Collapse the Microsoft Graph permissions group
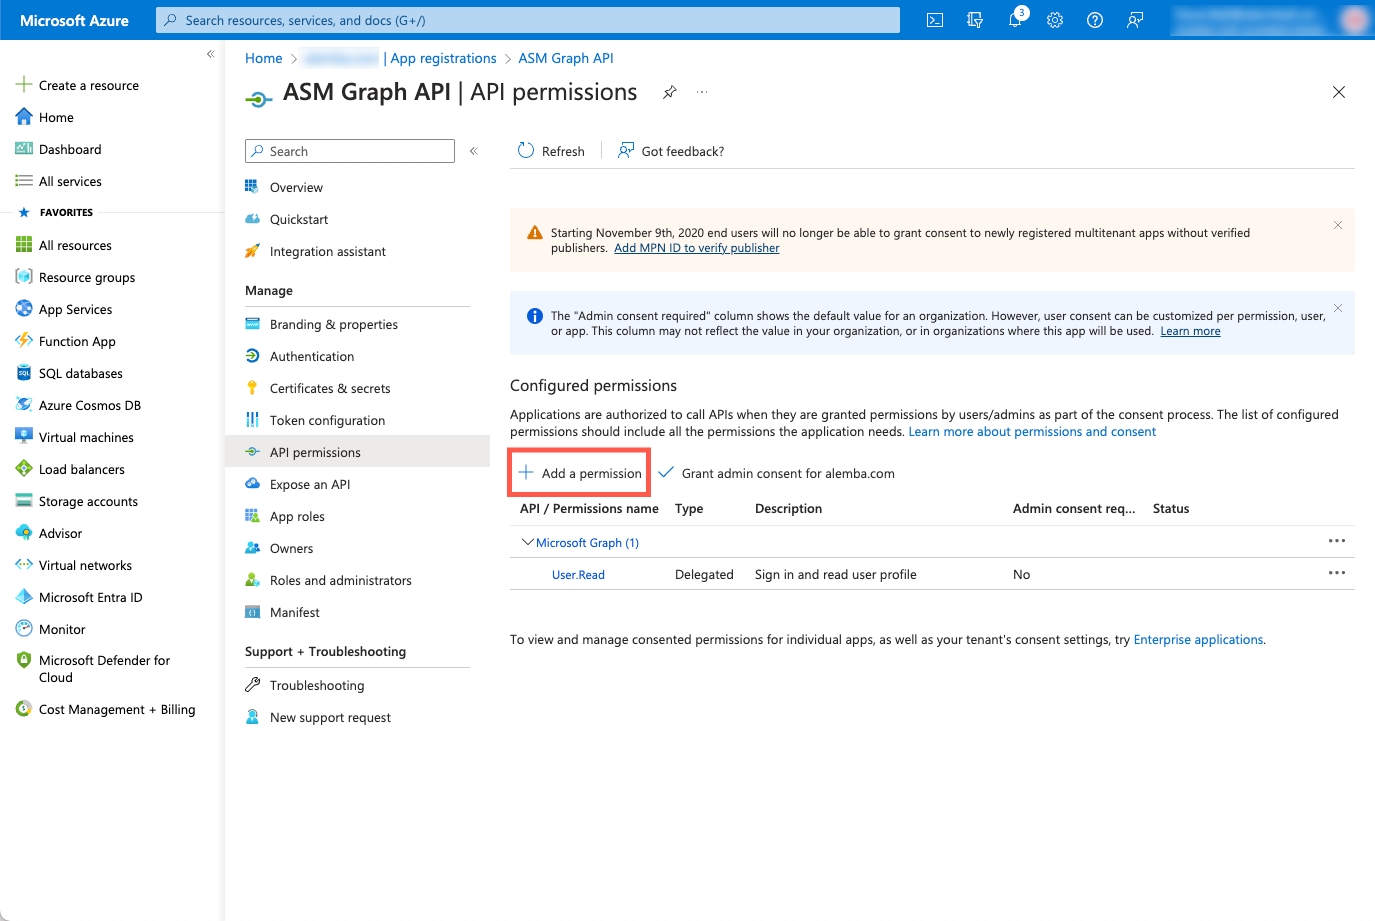 click(528, 542)
